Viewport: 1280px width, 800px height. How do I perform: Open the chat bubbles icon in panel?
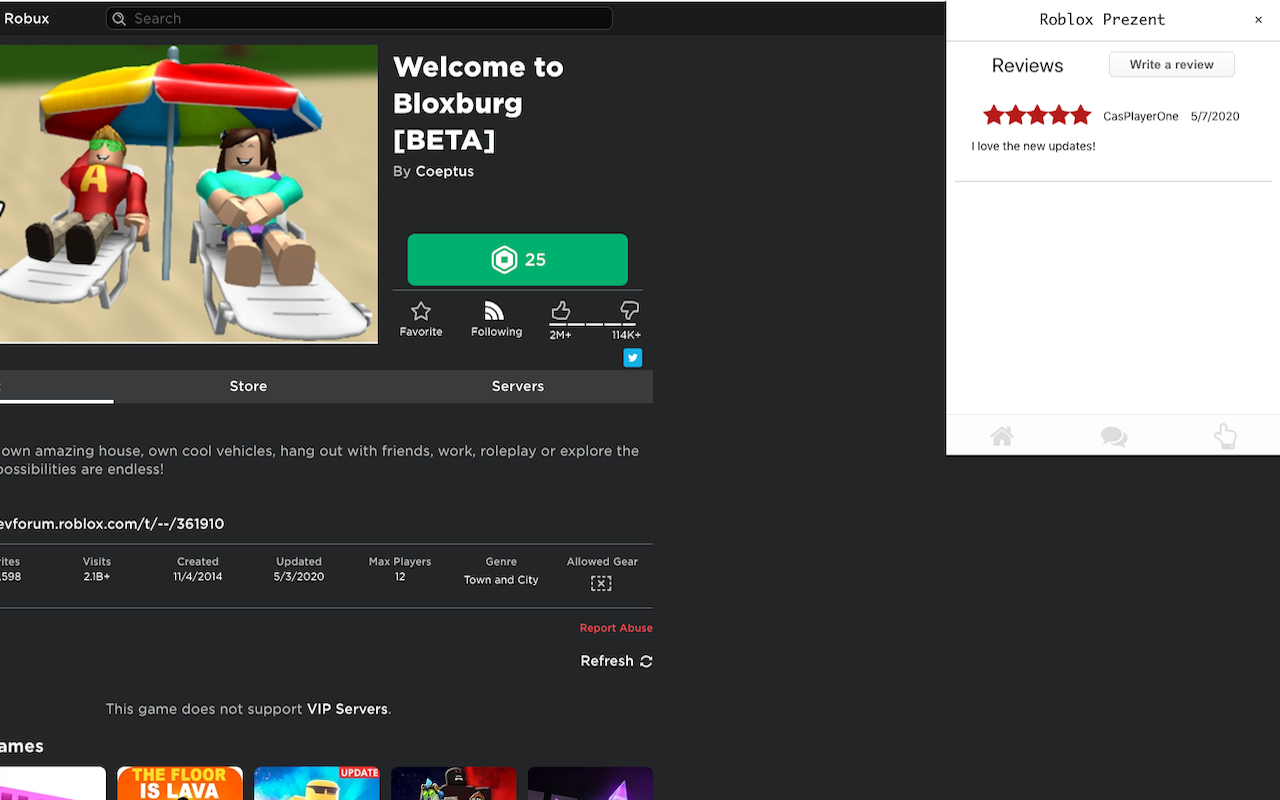[1114, 437]
